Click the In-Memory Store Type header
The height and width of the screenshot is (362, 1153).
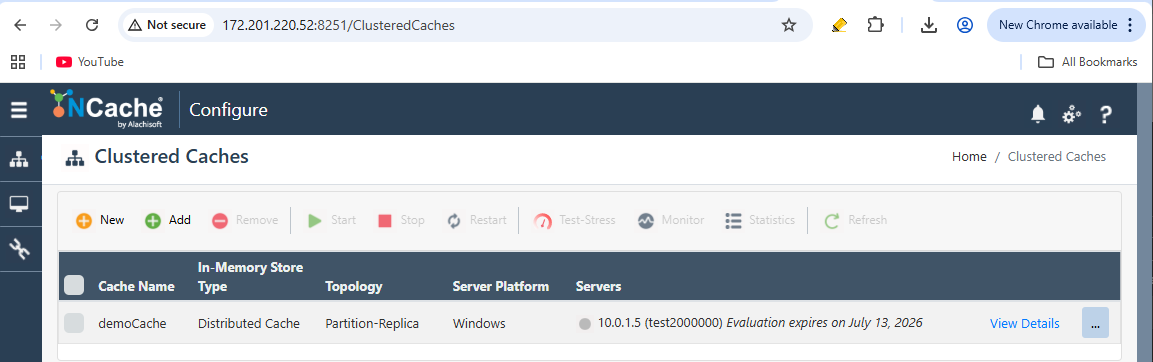pyautogui.click(x=251, y=277)
